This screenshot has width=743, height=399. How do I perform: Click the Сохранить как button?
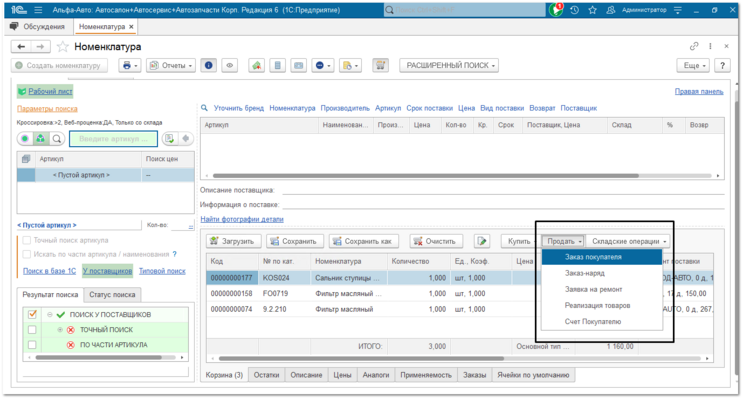[363, 241]
